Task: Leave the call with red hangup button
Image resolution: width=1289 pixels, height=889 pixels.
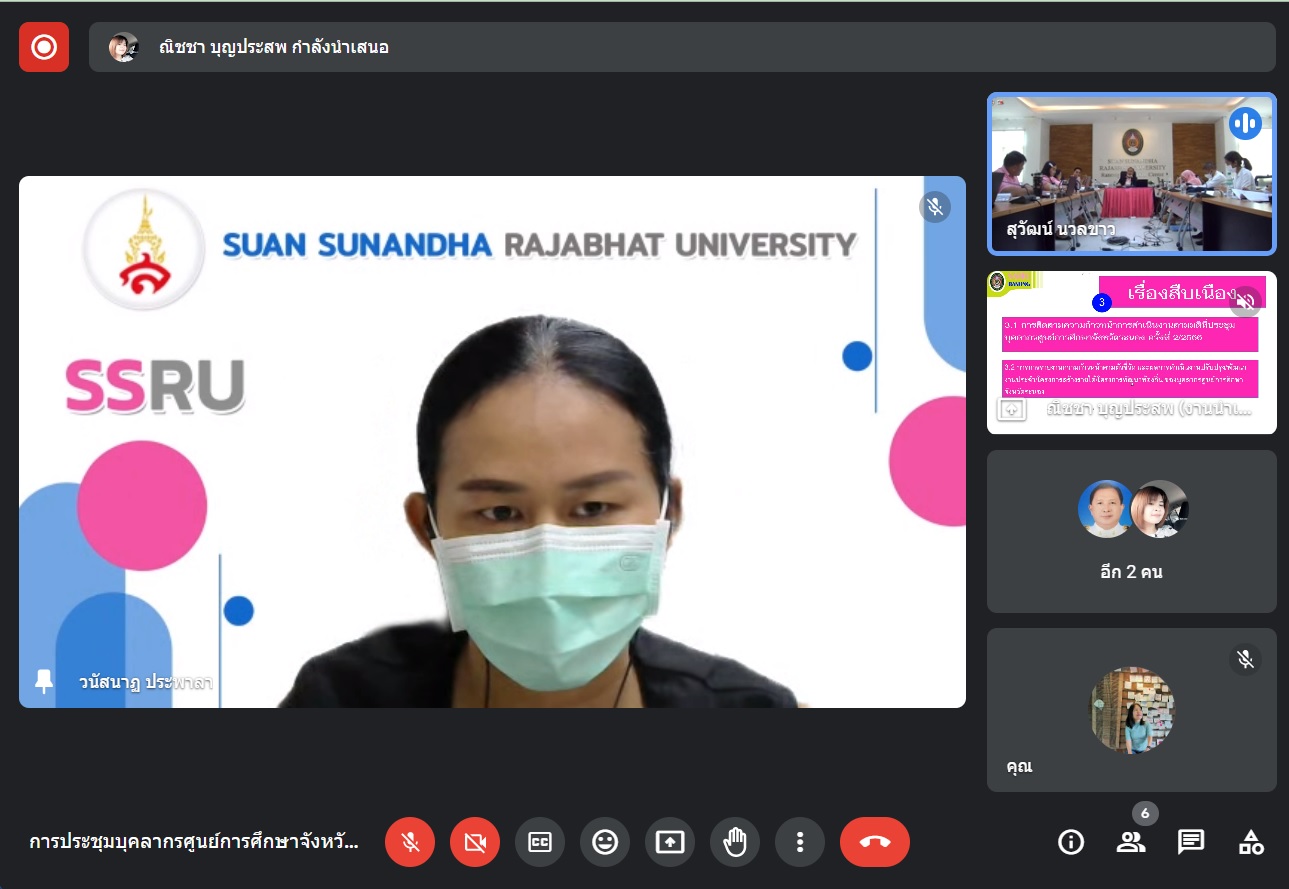Action: tap(875, 842)
